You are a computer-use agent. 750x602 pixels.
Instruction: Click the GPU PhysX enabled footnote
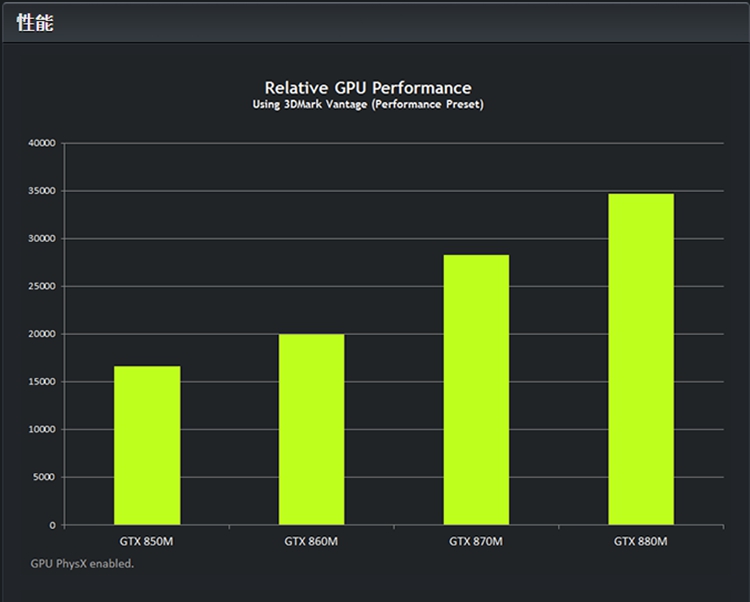82,564
